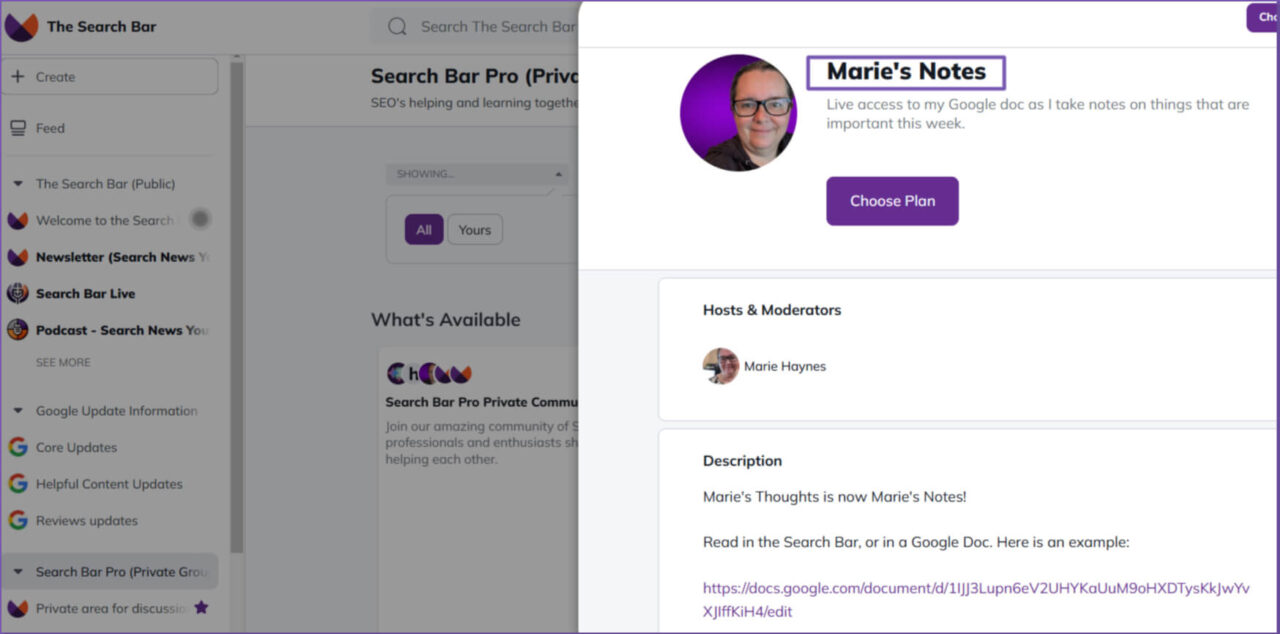Click icon beside Private area for discussion
This screenshot has height=634, width=1280.
(x=17, y=608)
